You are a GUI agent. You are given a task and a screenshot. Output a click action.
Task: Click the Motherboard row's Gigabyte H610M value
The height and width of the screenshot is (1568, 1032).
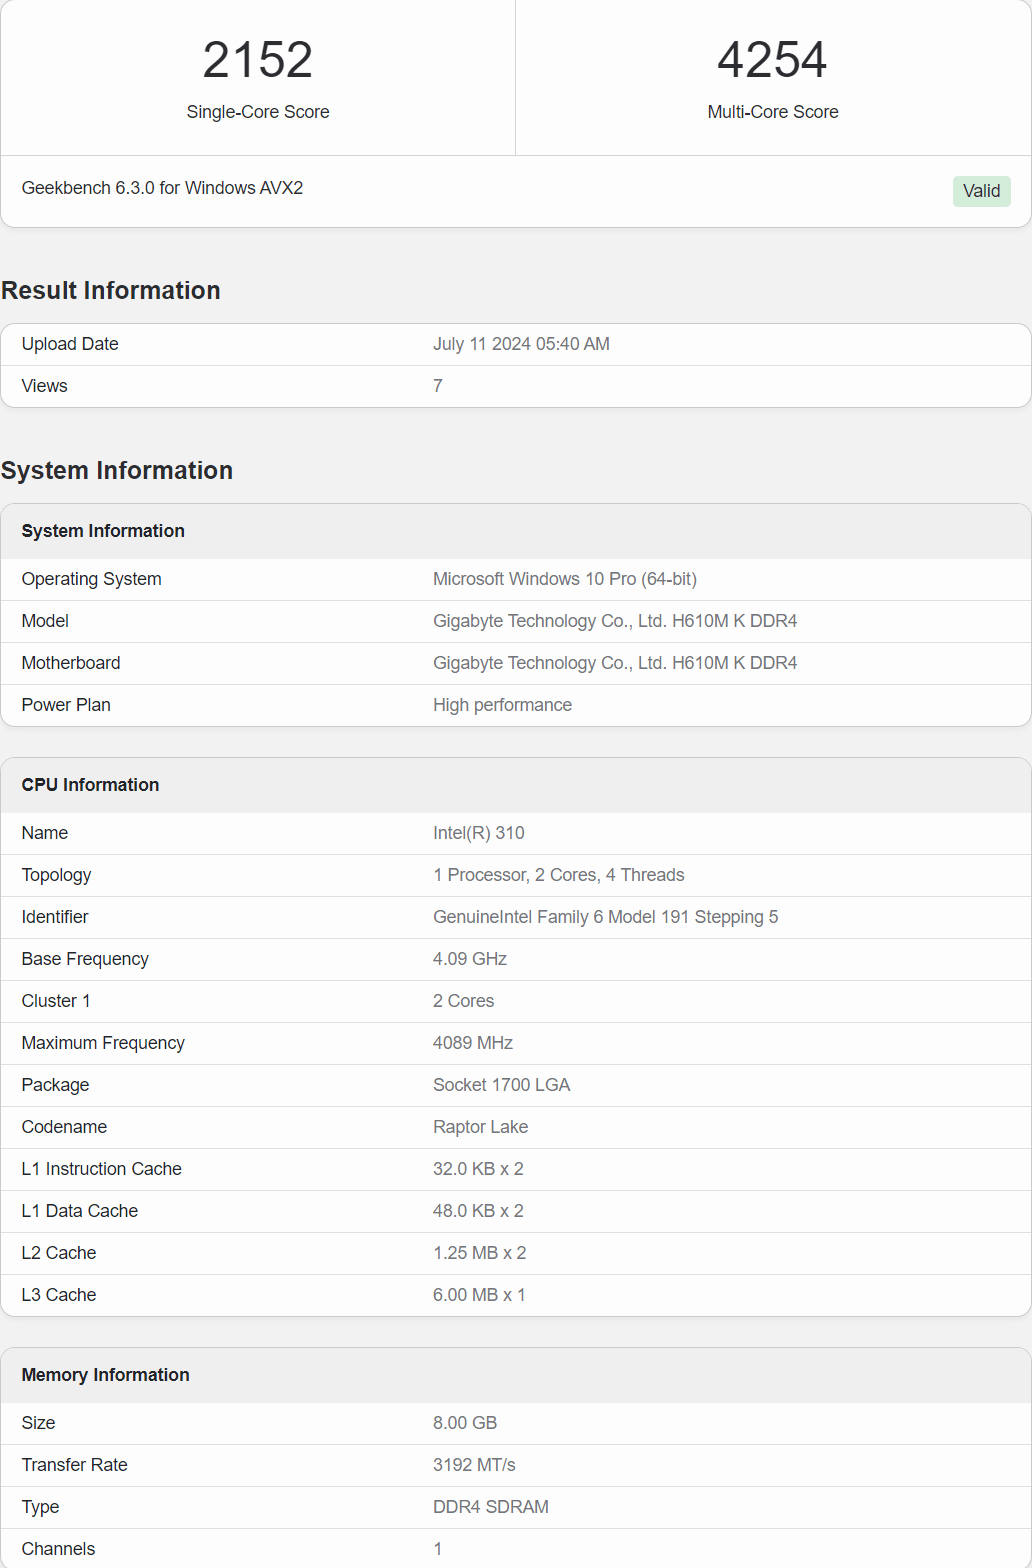click(614, 663)
